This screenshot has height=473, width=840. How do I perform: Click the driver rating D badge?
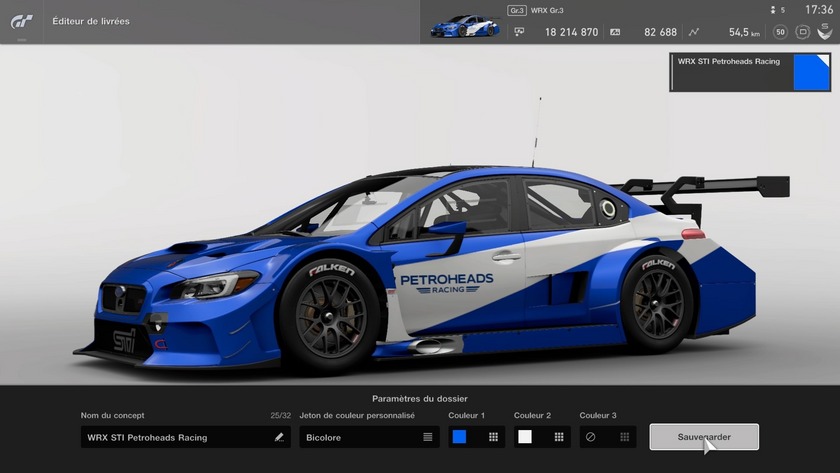[x=802, y=32]
